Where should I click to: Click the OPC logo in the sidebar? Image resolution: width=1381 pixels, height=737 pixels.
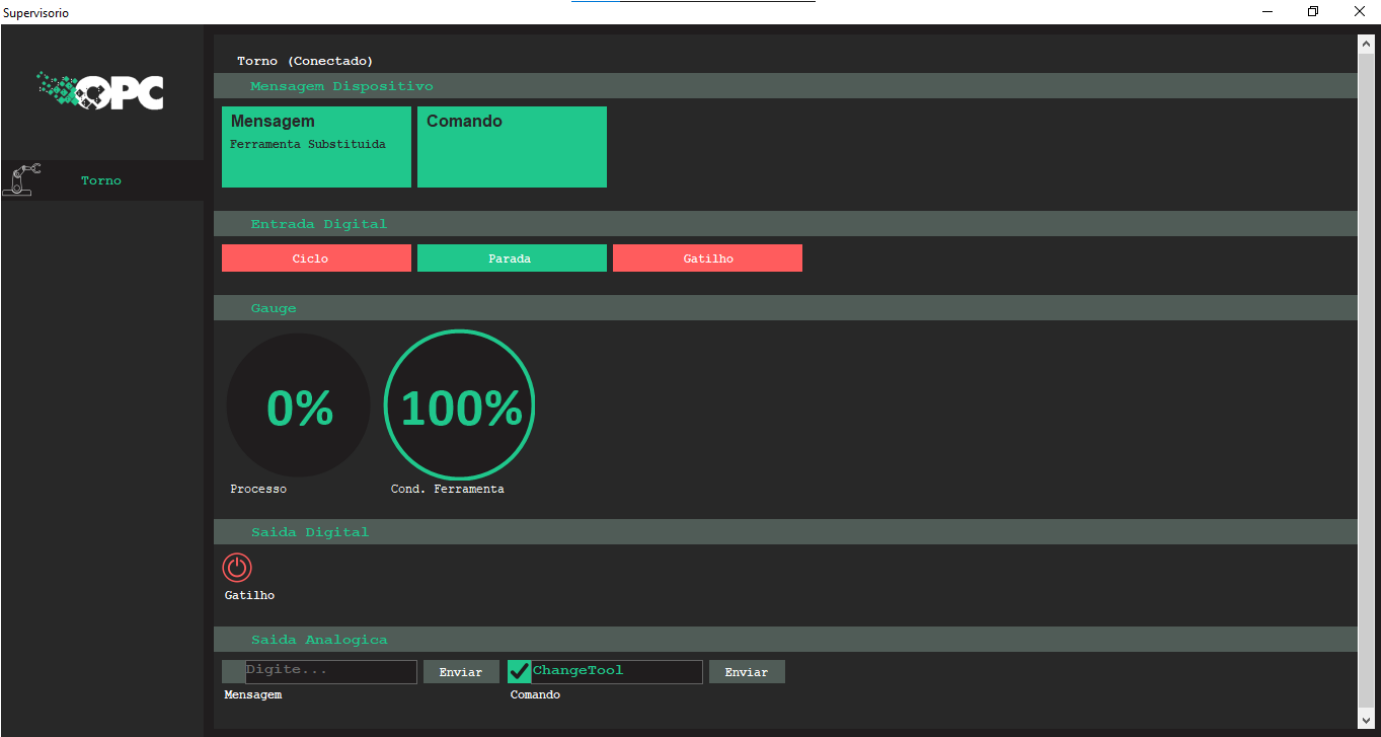pyautogui.click(x=100, y=90)
